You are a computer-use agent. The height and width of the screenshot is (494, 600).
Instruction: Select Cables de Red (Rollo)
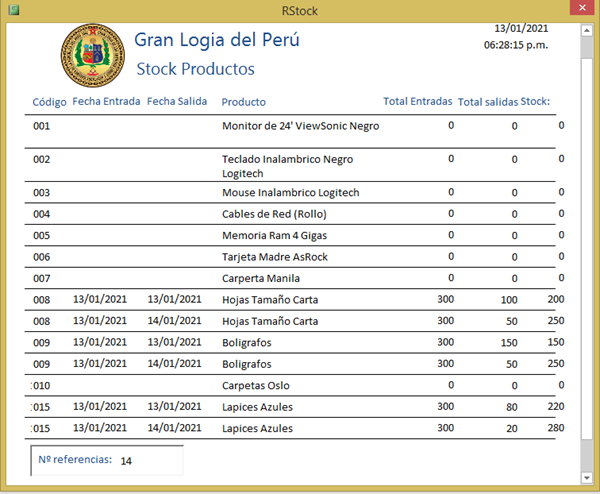click(x=274, y=214)
